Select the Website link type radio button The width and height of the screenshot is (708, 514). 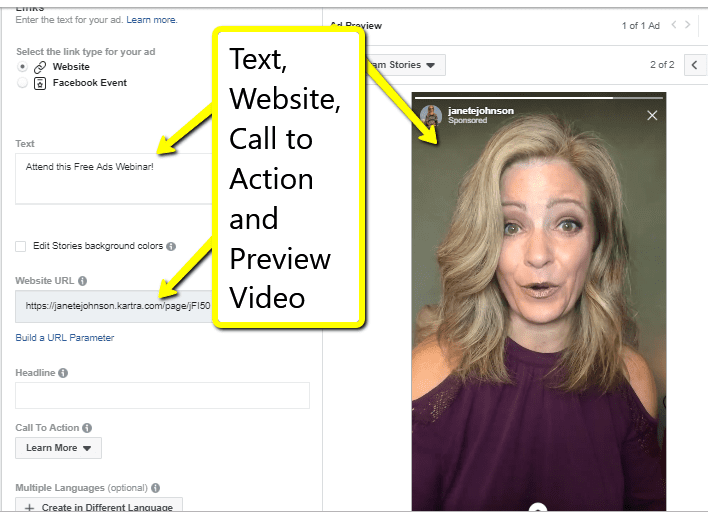click(22, 67)
